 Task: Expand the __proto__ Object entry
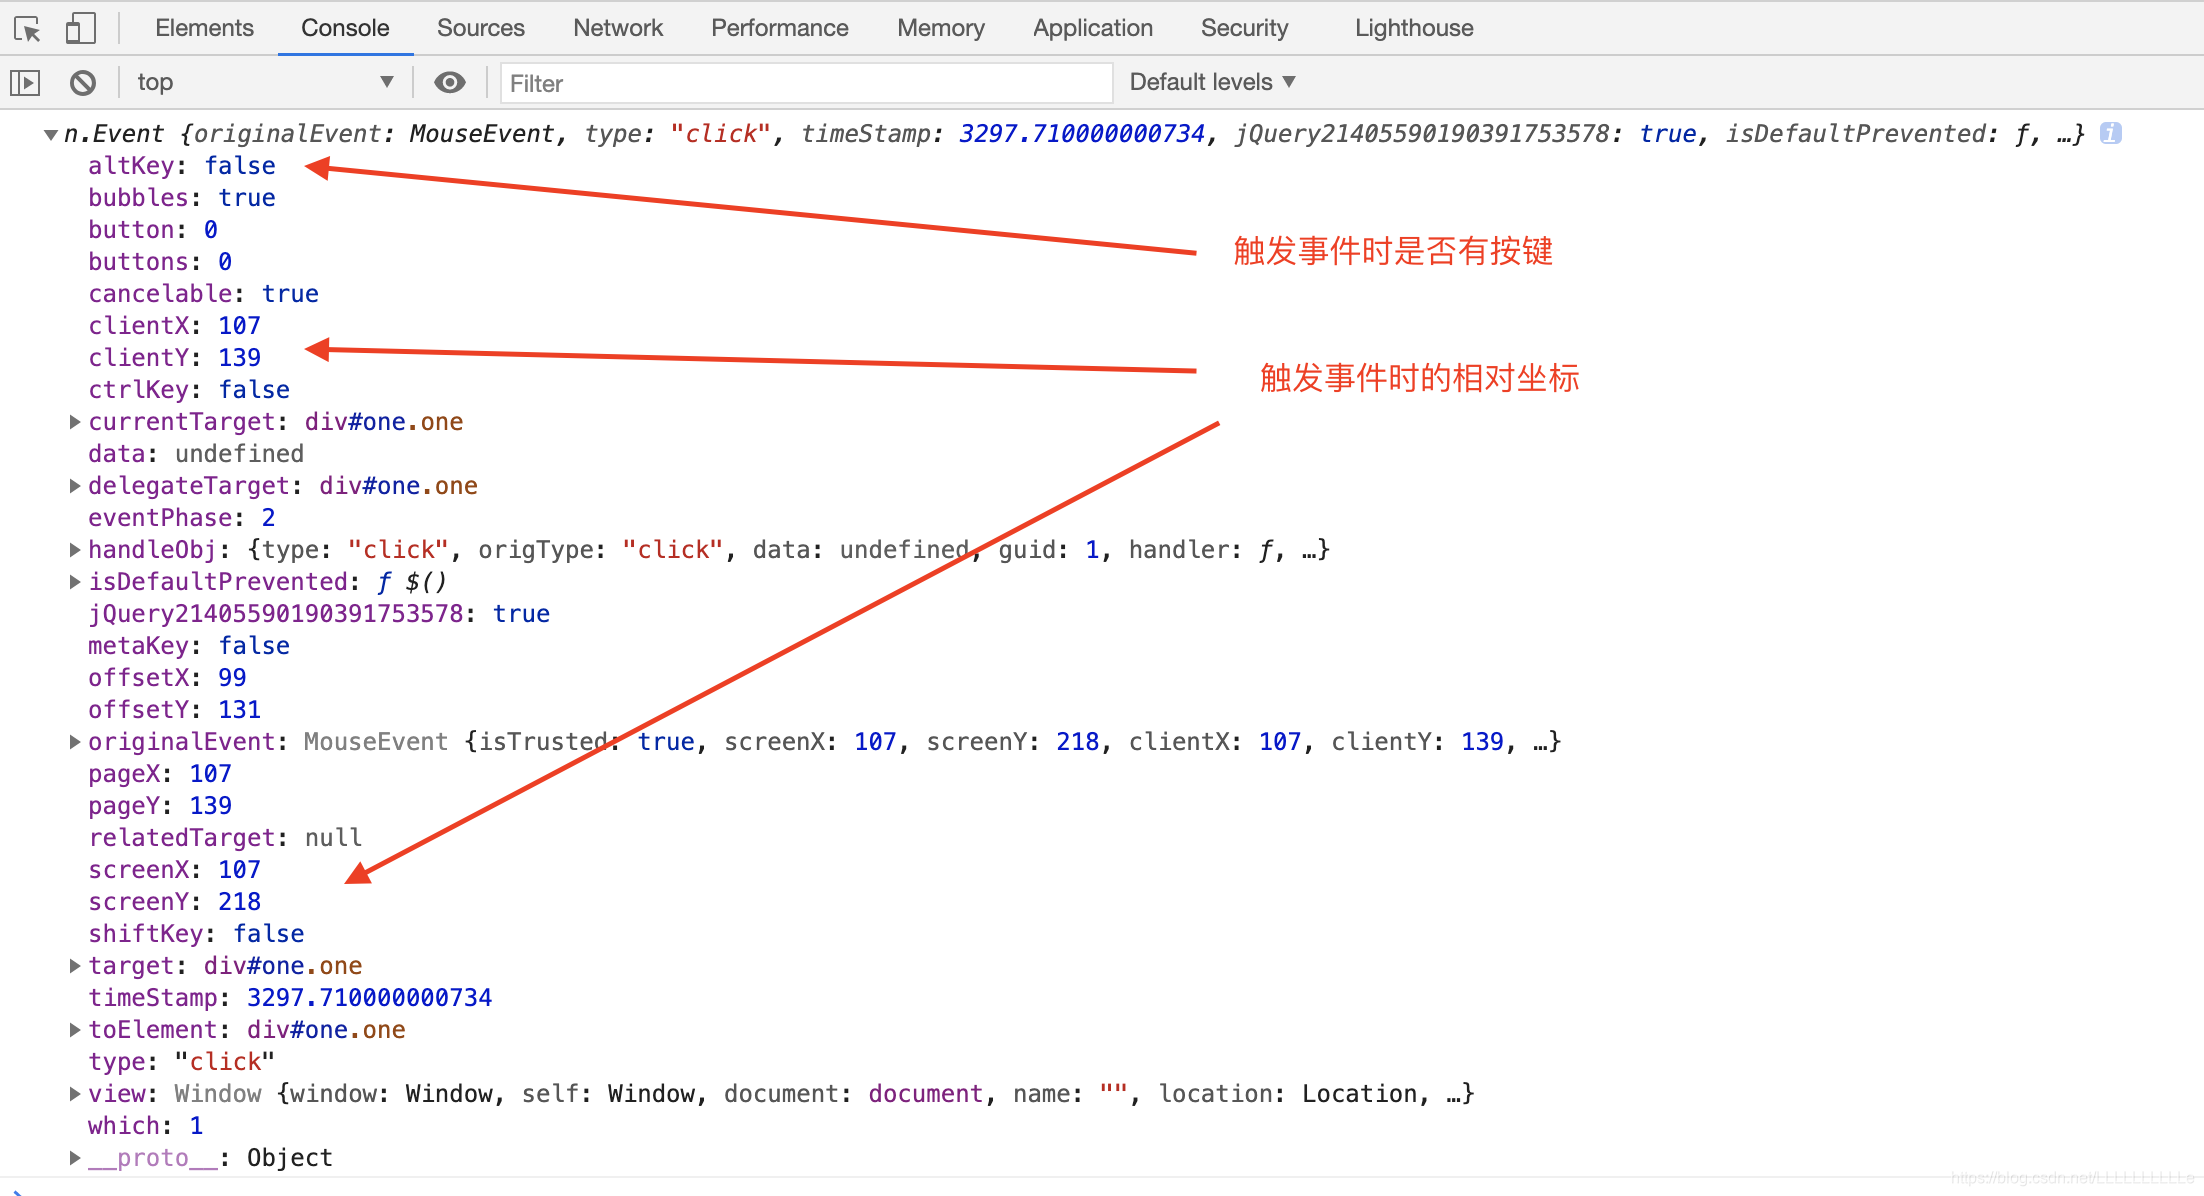coord(75,1158)
